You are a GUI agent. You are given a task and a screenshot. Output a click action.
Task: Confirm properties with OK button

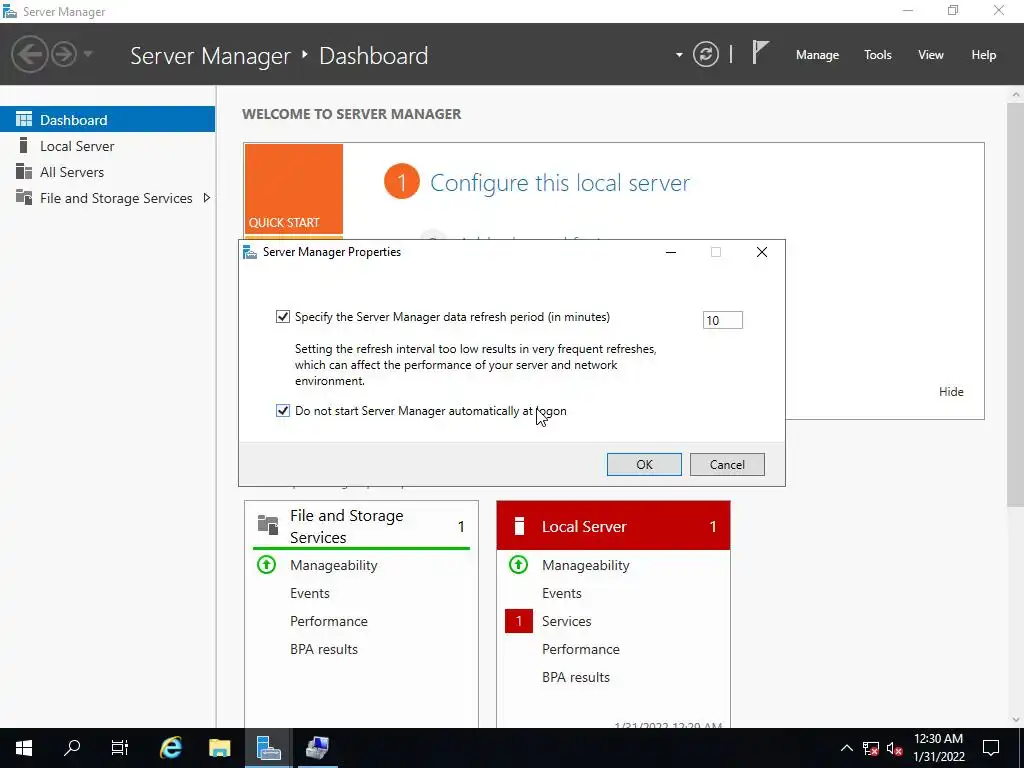pyautogui.click(x=644, y=464)
